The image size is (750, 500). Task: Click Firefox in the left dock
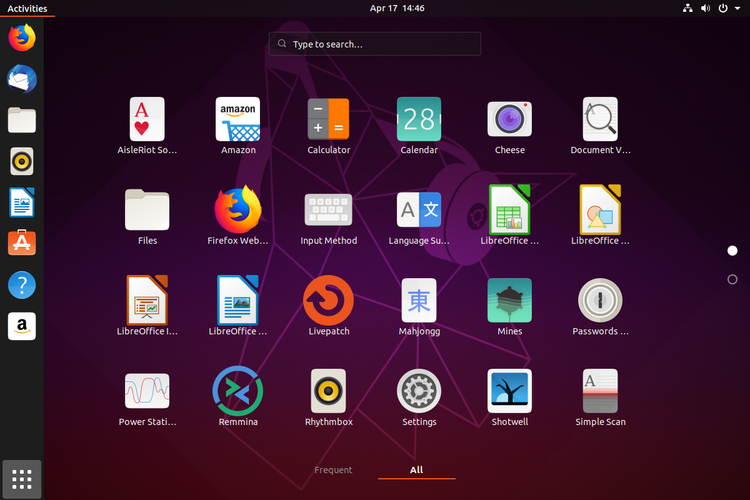22,37
